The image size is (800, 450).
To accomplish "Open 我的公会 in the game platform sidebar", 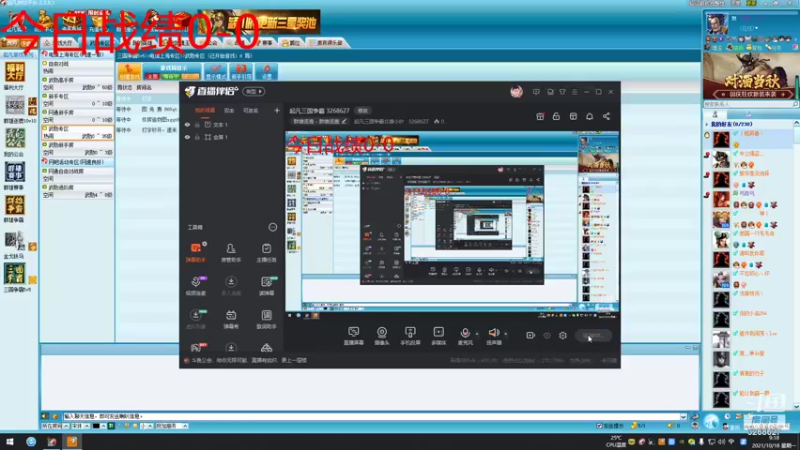I will 14,142.
